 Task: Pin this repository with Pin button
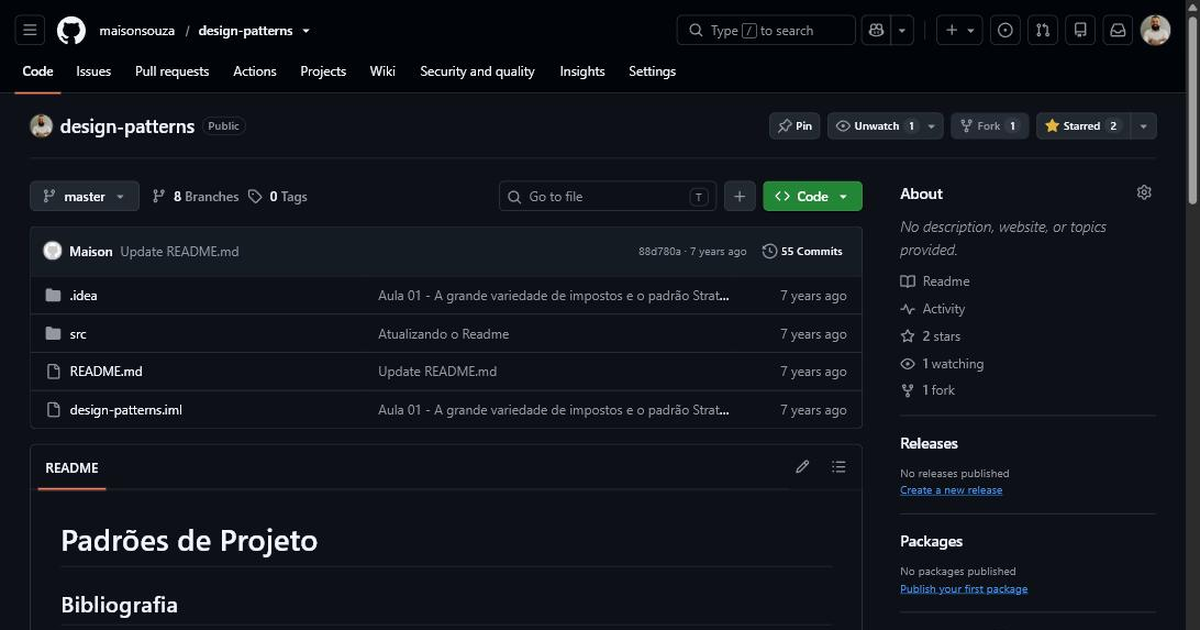pyautogui.click(x=795, y=126)
